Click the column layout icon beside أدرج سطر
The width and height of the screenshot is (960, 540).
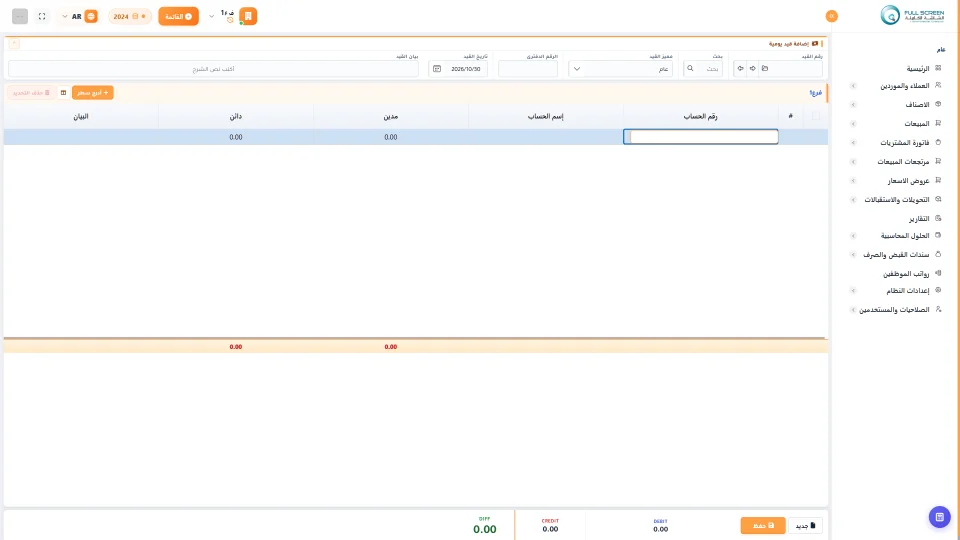63,92
